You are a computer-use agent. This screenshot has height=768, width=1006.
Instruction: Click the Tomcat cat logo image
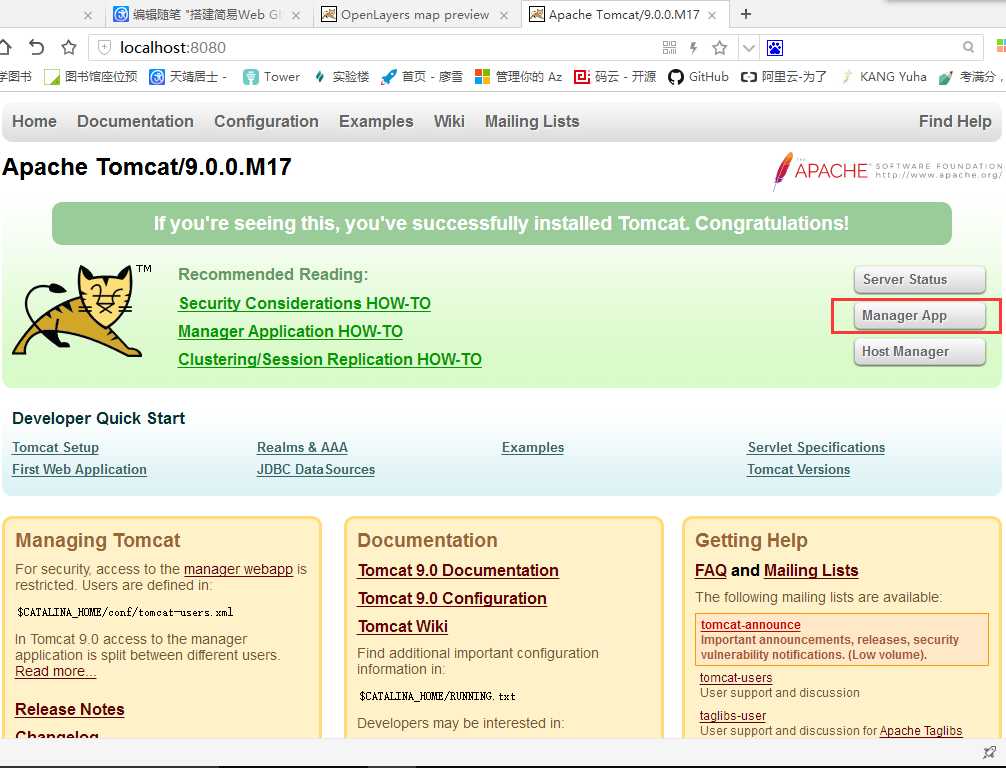coord(81,310)
